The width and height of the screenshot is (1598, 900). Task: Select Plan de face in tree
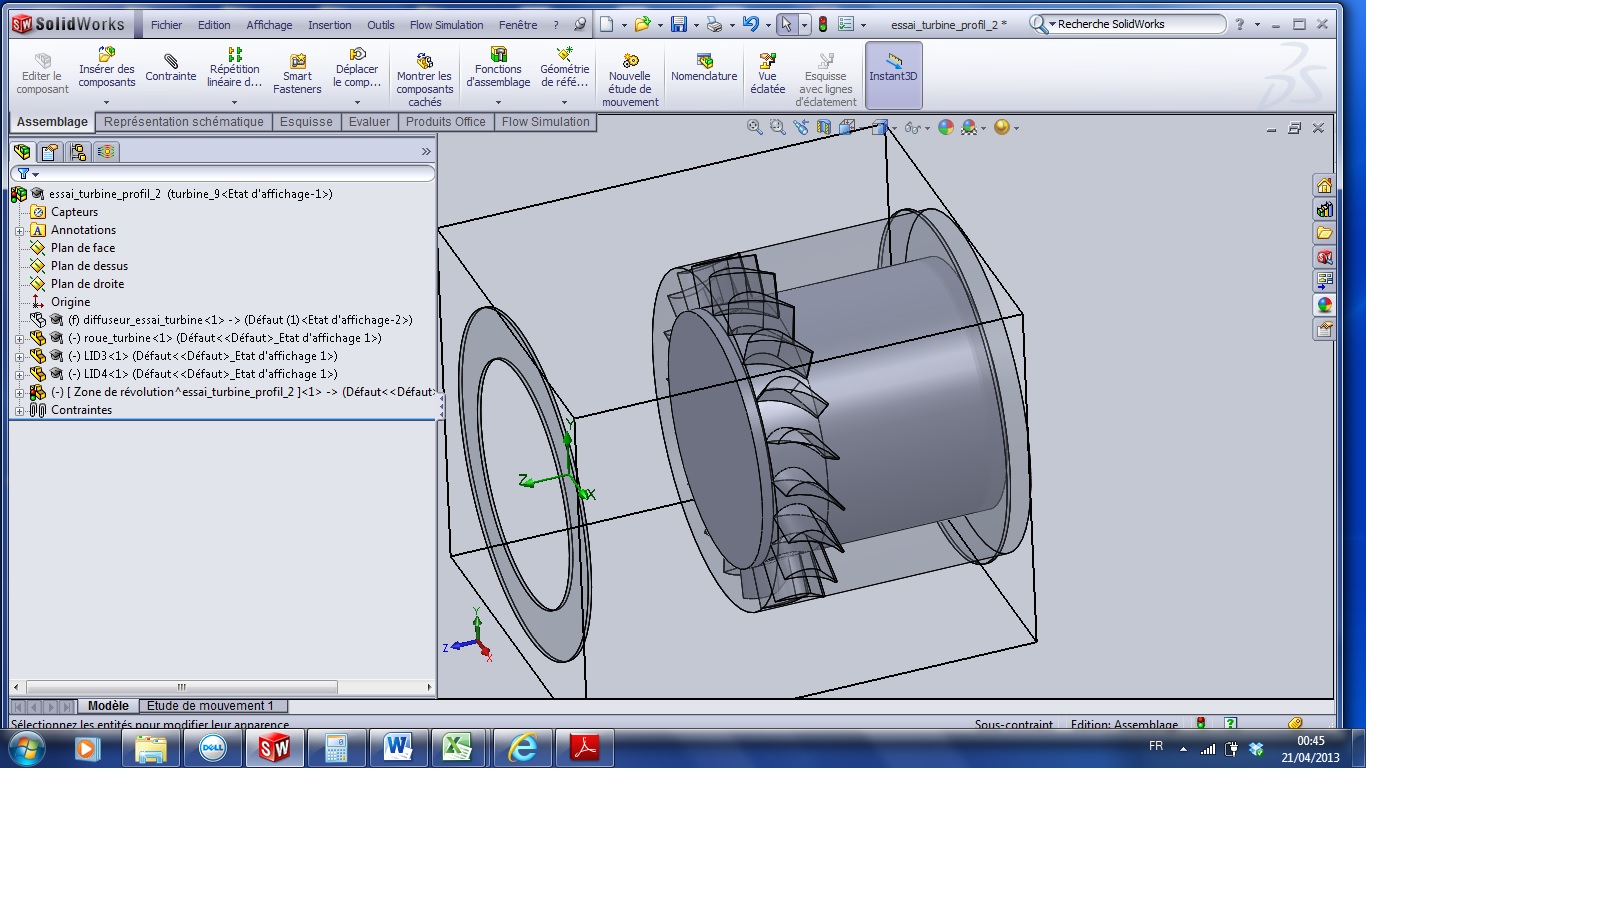click(x=83, y=248)
